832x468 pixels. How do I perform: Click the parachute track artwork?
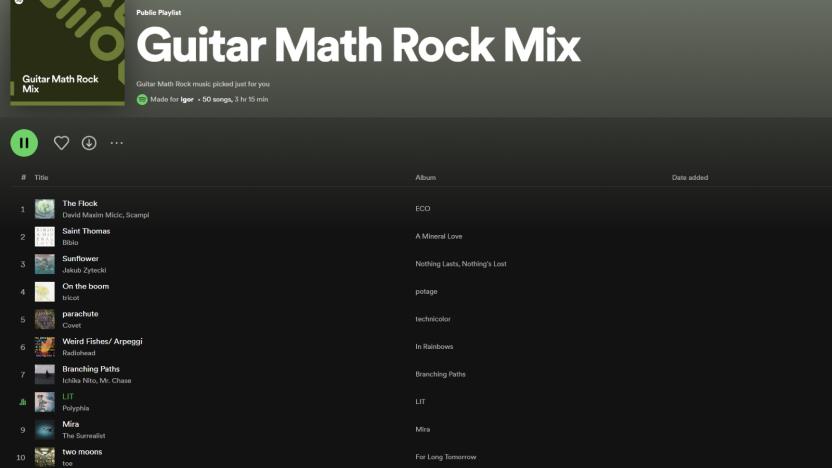(45, 320)
